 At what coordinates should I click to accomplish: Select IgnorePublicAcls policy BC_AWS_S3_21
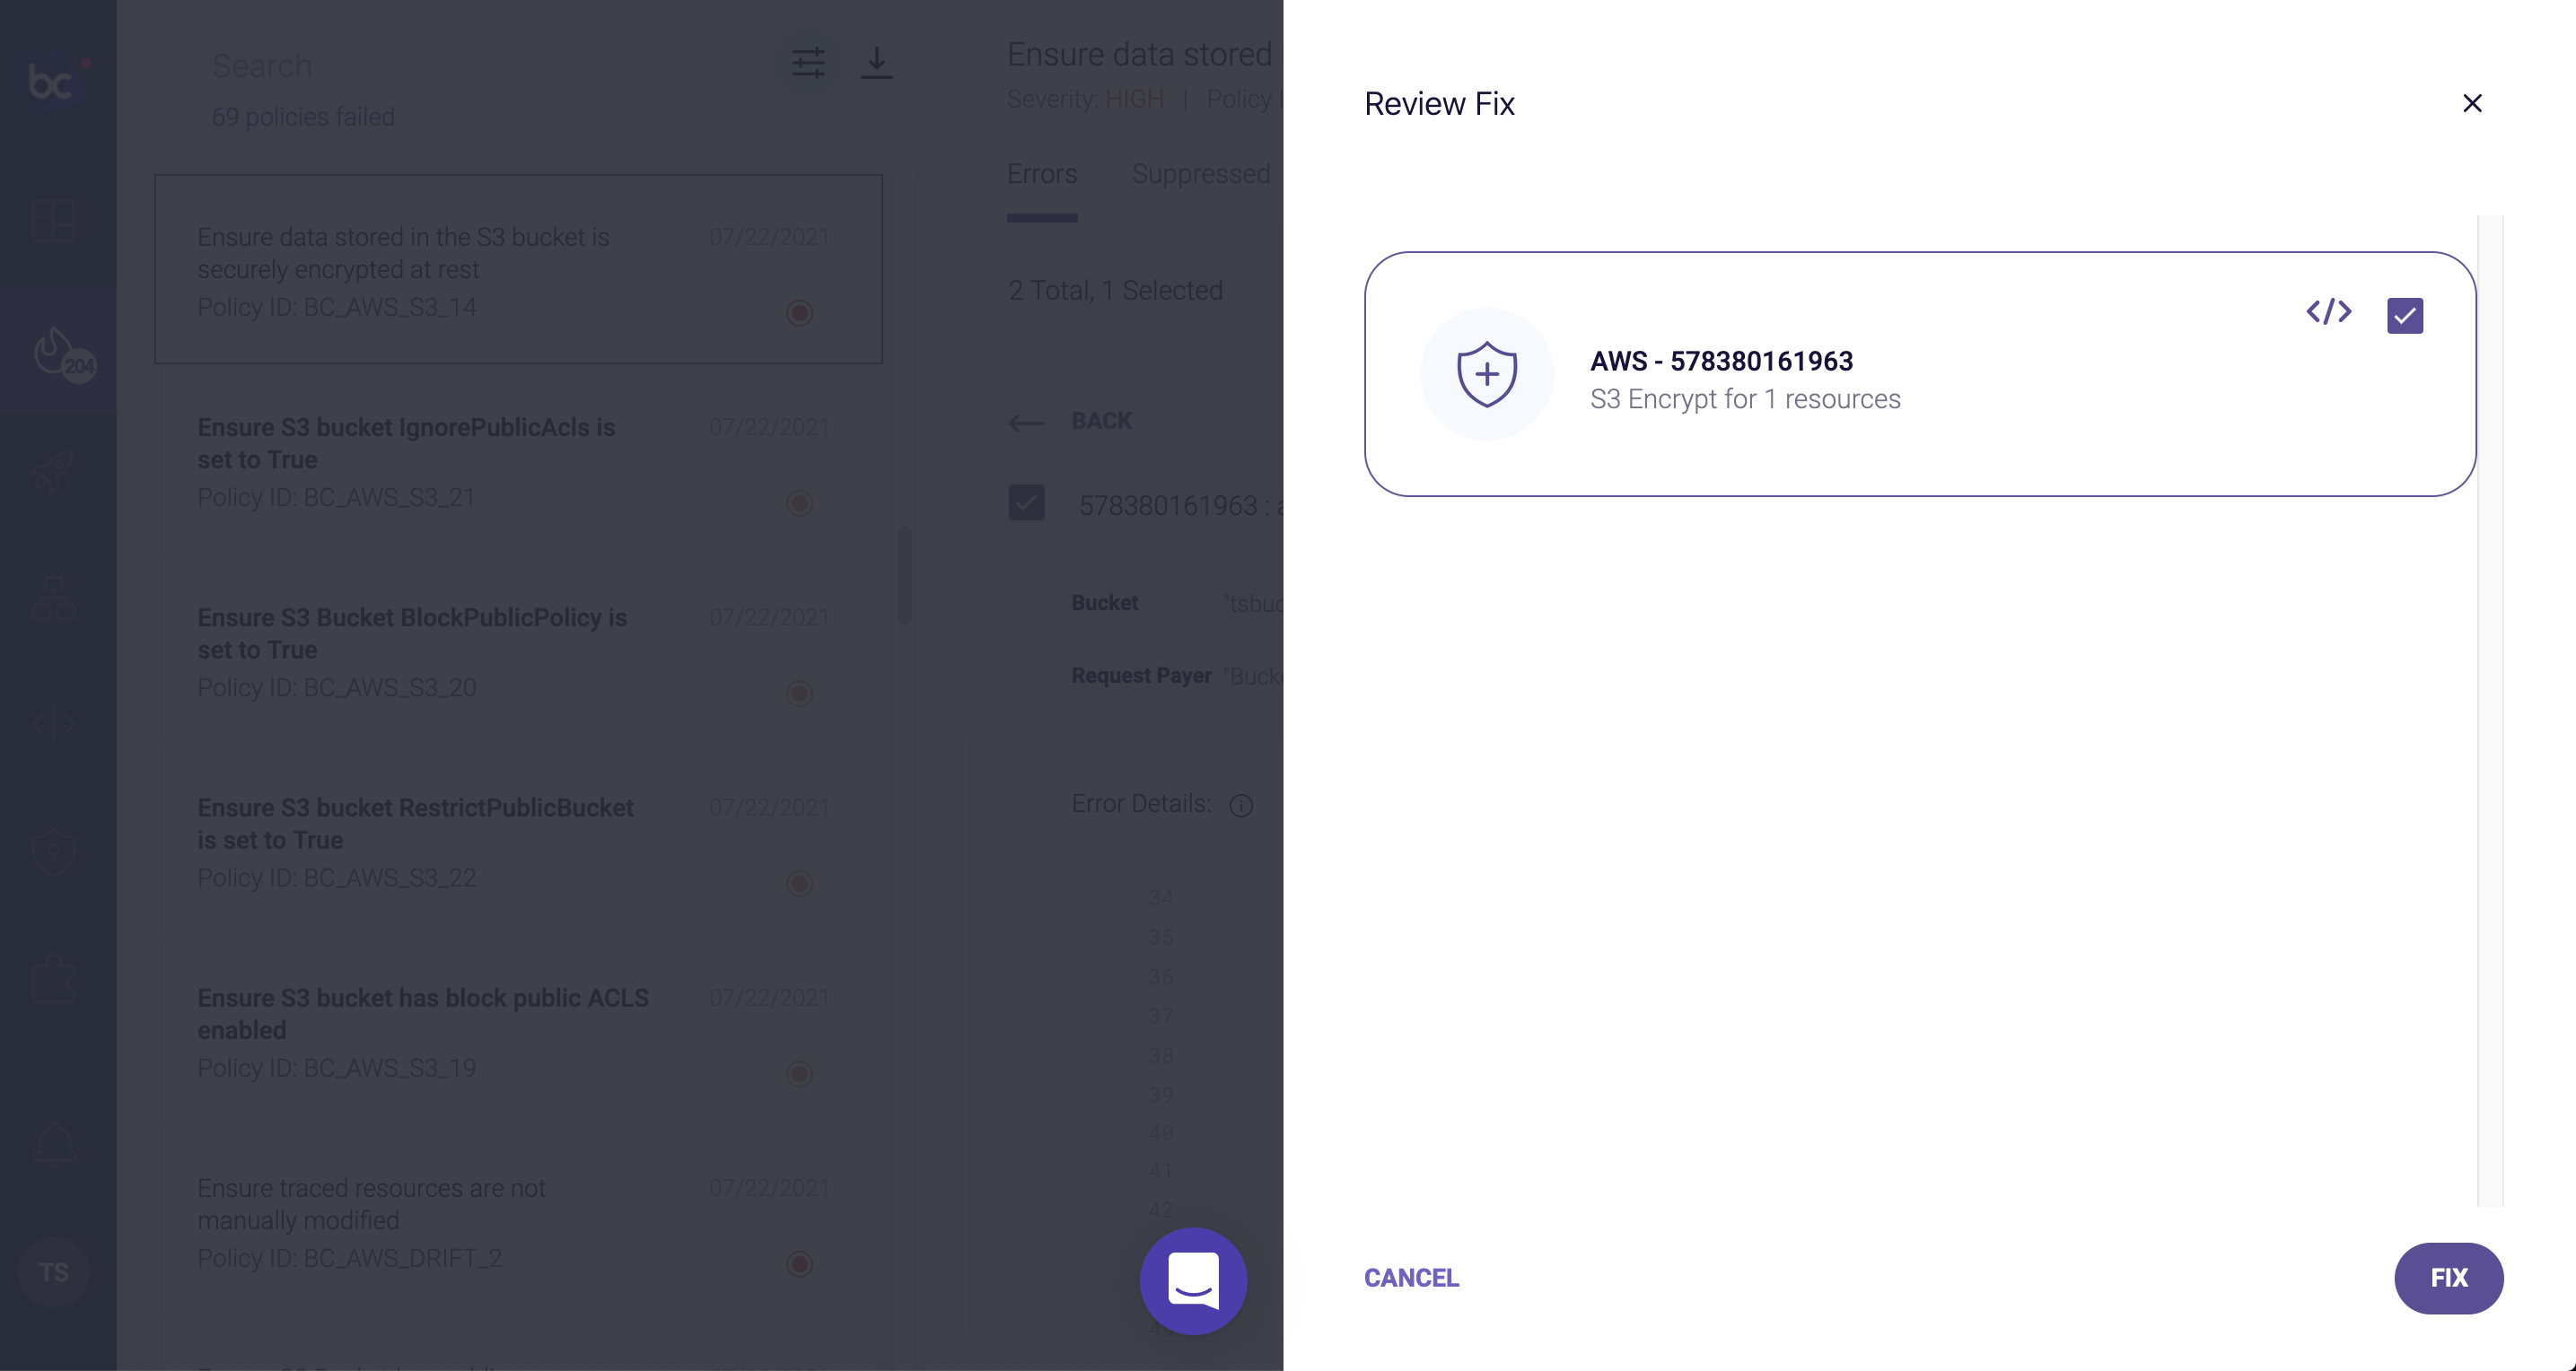(518, 460)
